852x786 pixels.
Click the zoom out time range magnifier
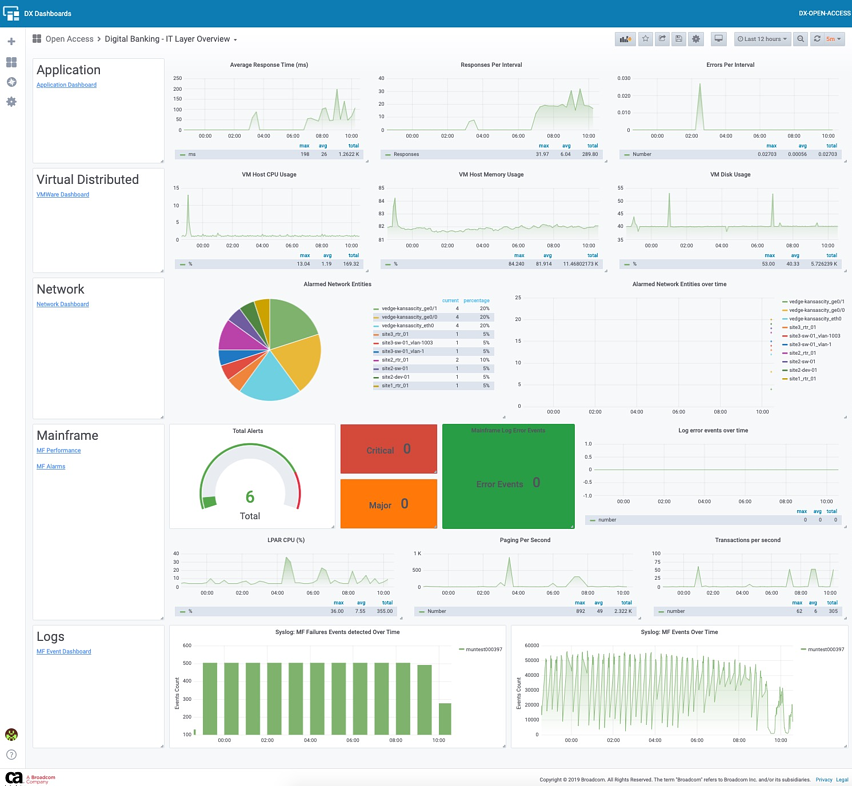pyautogui.click(x=800, y=39)
